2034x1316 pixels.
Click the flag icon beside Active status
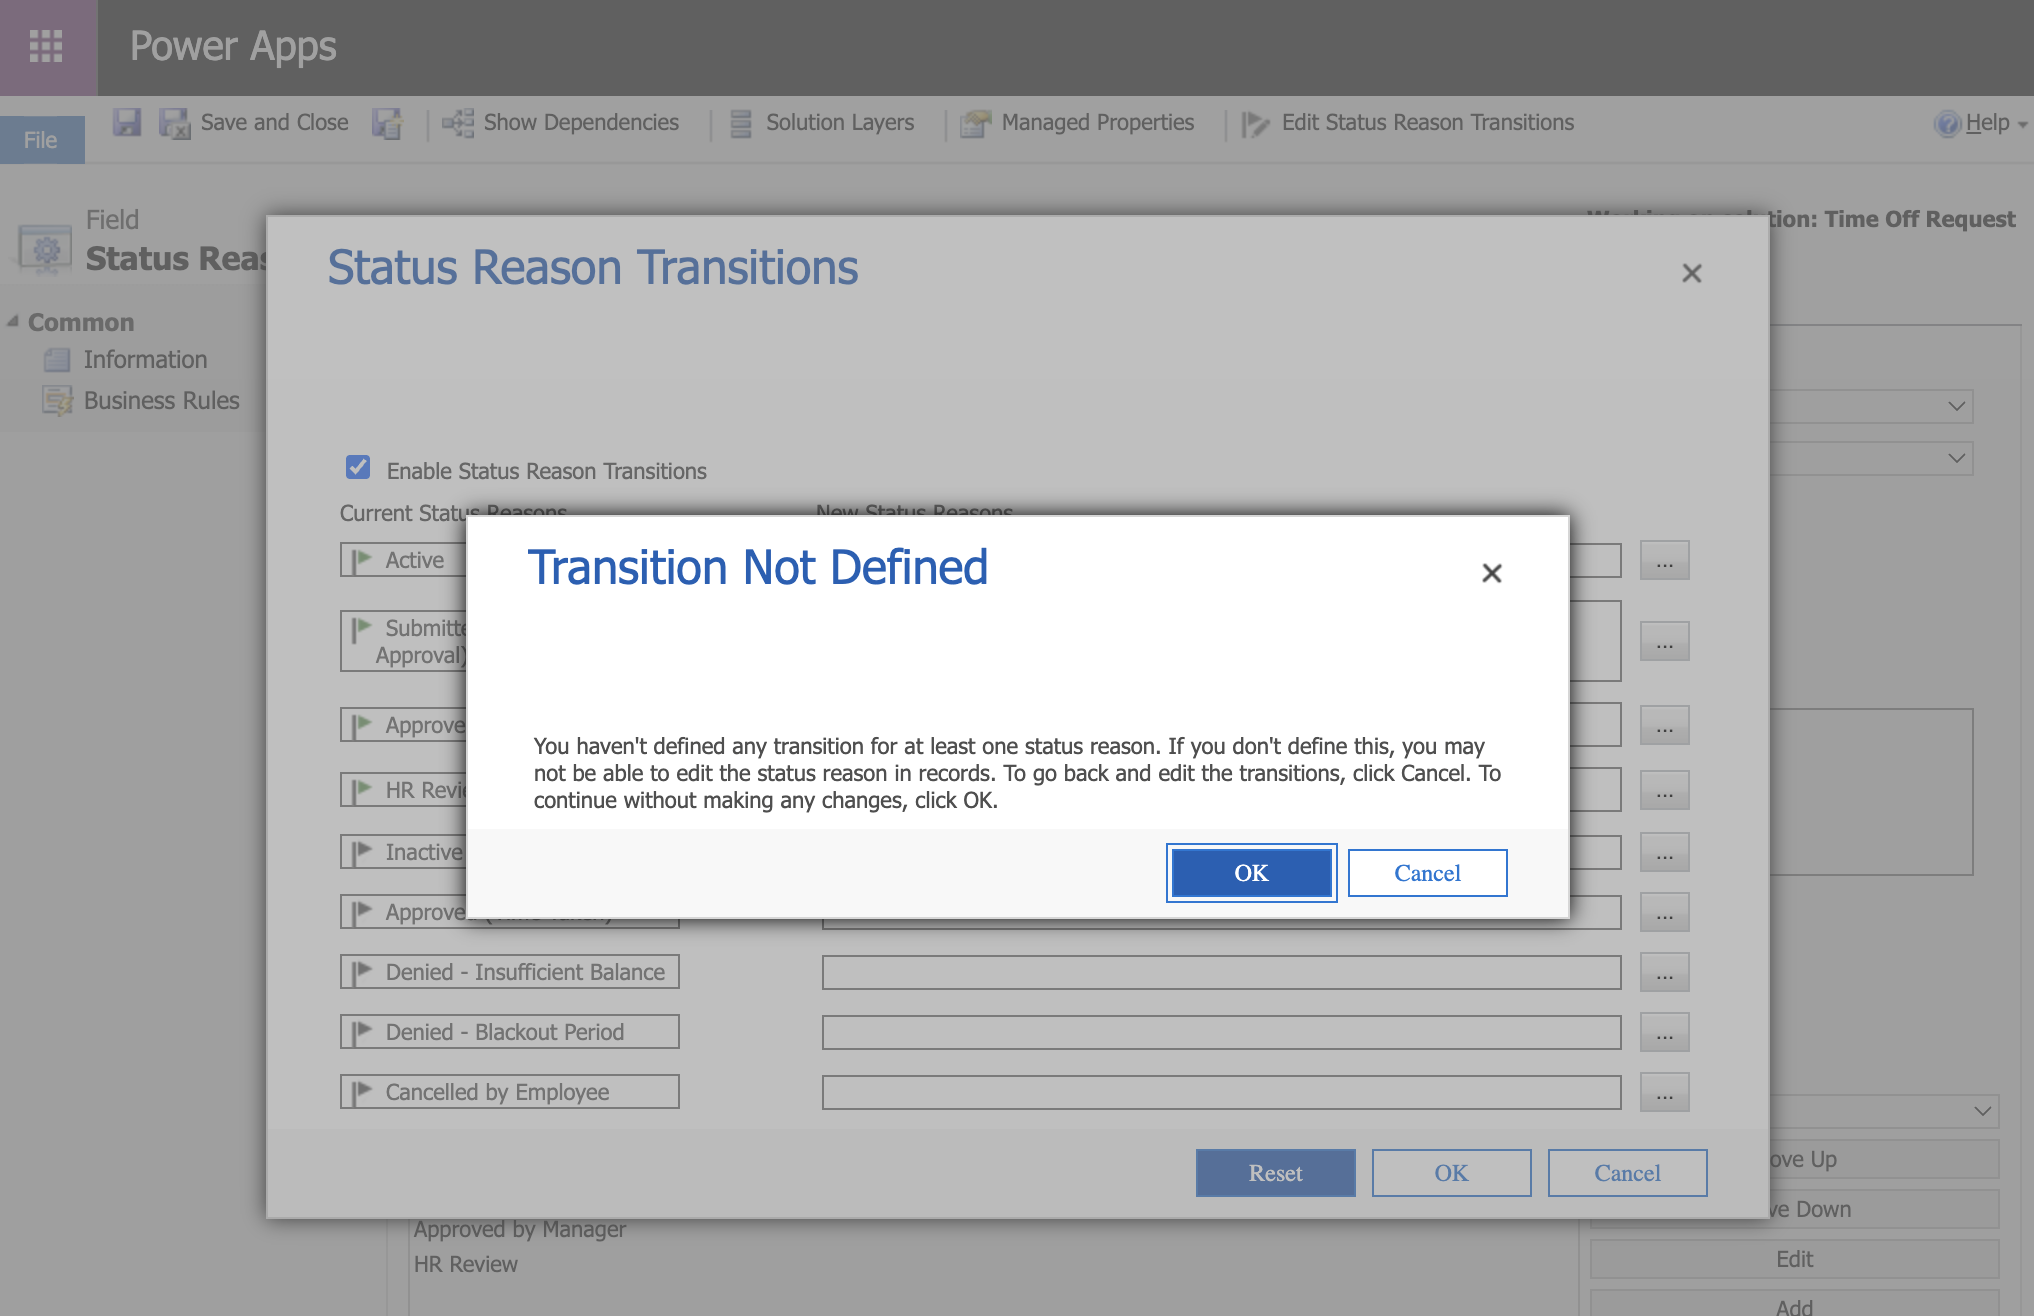(362, 560)
